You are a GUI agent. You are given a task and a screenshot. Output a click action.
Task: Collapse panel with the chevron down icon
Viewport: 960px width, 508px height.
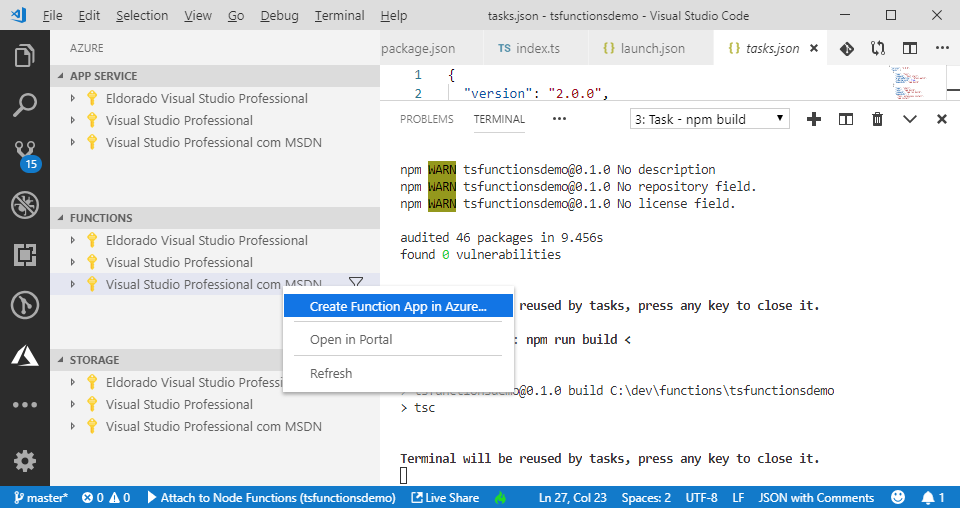(x=910, y=119)
